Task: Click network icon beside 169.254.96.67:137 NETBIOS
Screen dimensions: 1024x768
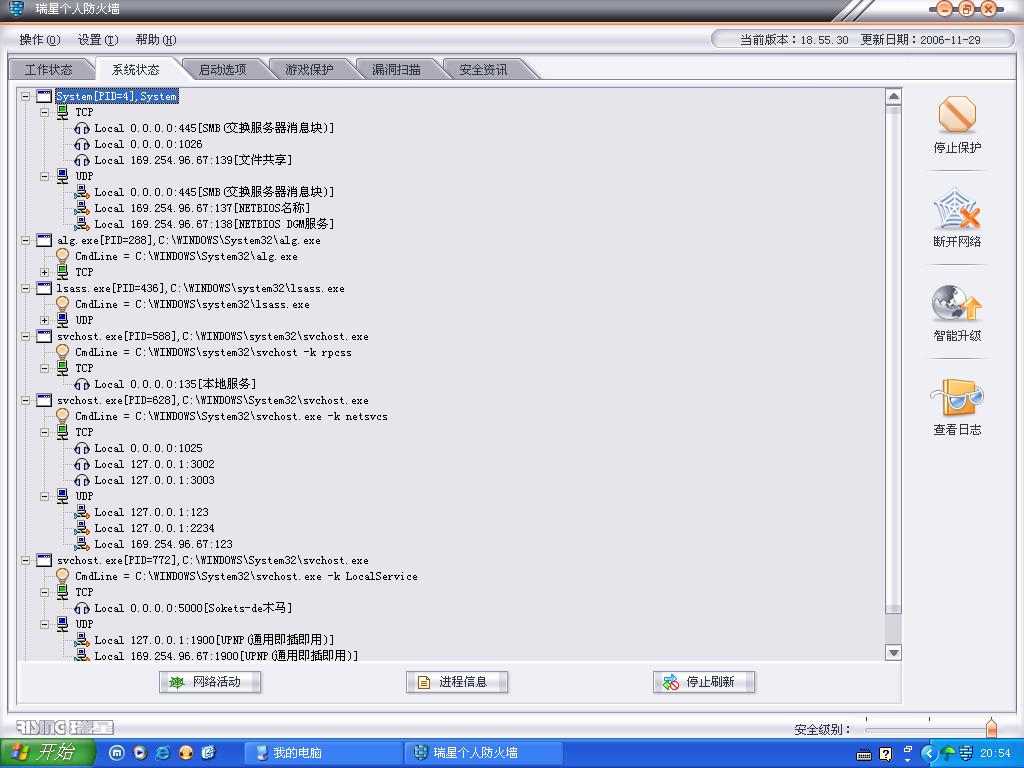Action: 82,208
